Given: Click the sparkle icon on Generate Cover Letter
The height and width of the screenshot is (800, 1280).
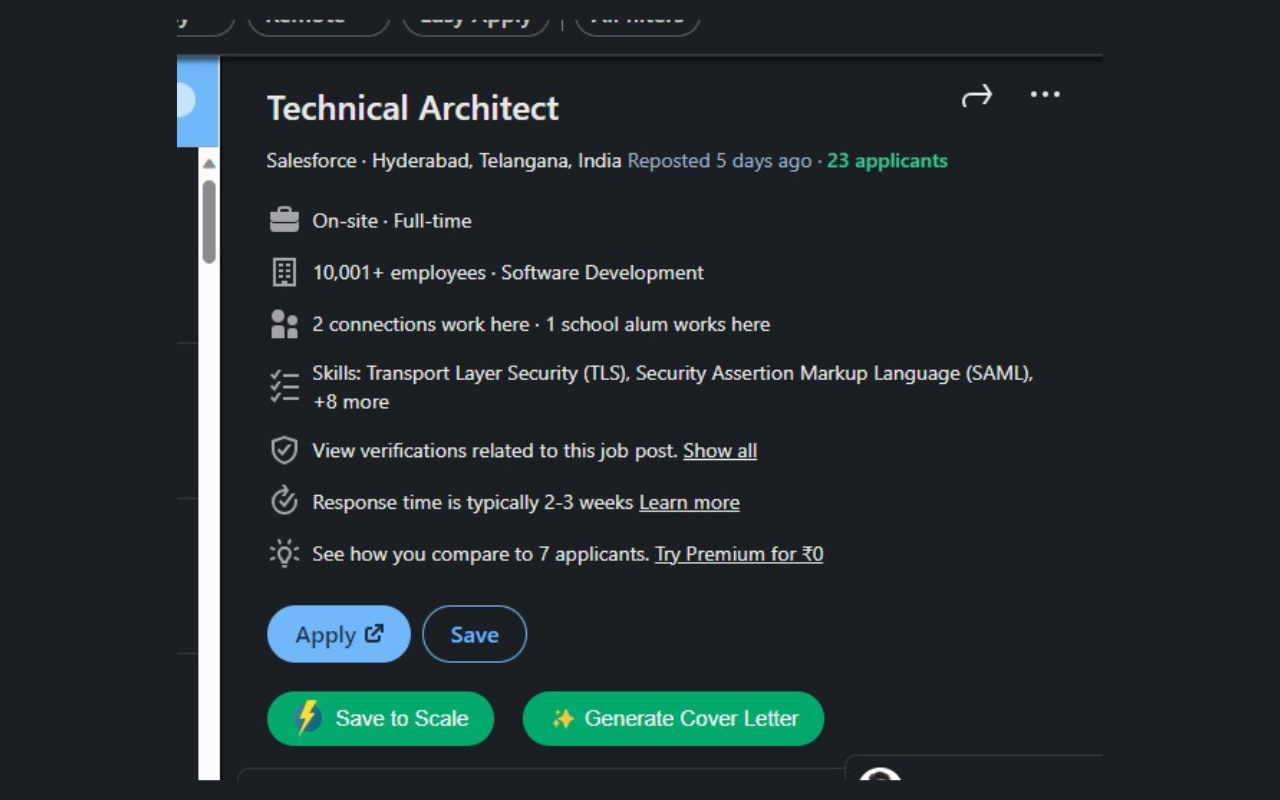Looking at the screenshot, I should coord(563,719).
